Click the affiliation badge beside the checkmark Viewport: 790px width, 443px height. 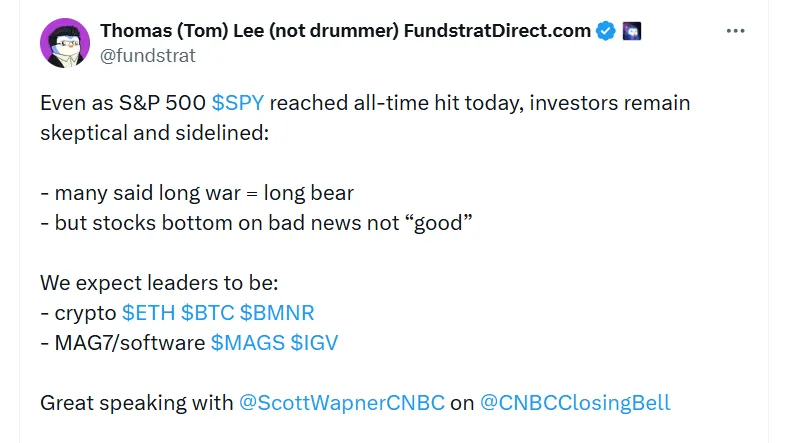point(631,31)
